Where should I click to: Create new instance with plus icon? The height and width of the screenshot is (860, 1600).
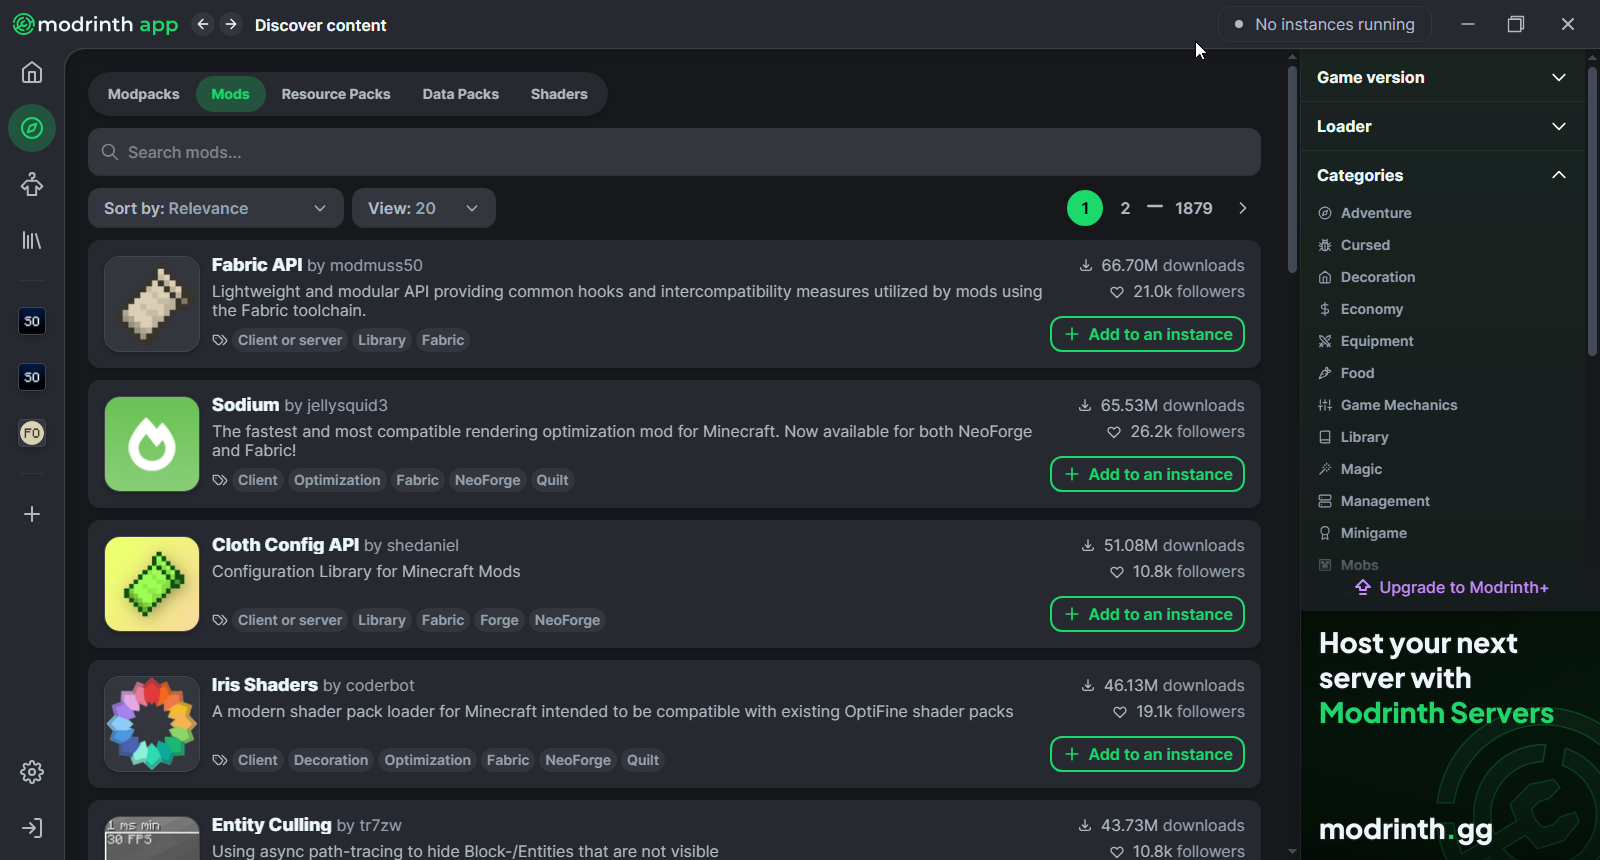[x=32, y=514]
